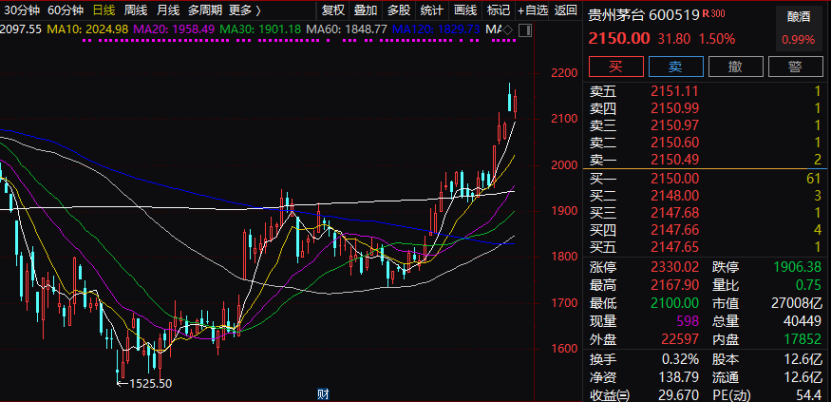Select the 买三 2147.68 bid row
This screenshot has width=831, height=402.
pyautogui.click(x=705, y=213)
